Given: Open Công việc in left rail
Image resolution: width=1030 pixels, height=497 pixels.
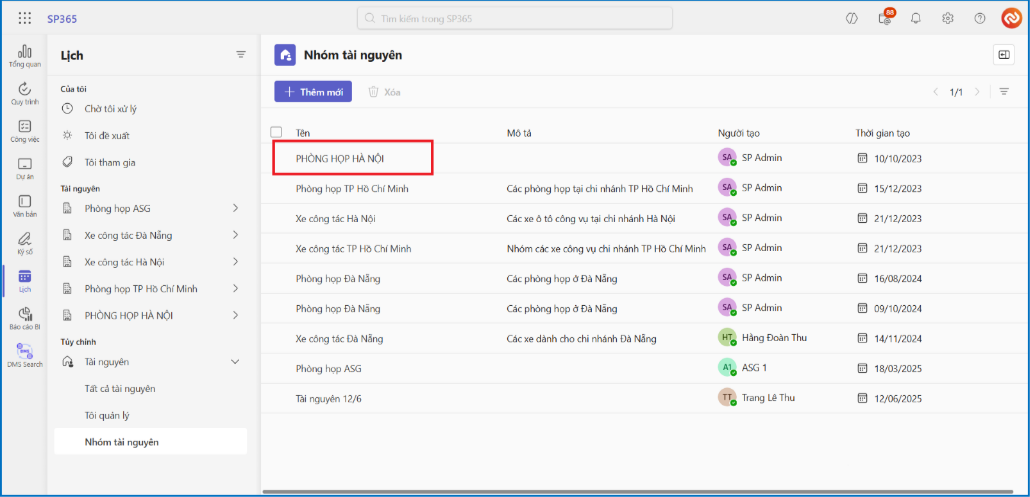Looking at the screenshot, I should (25, 131).
